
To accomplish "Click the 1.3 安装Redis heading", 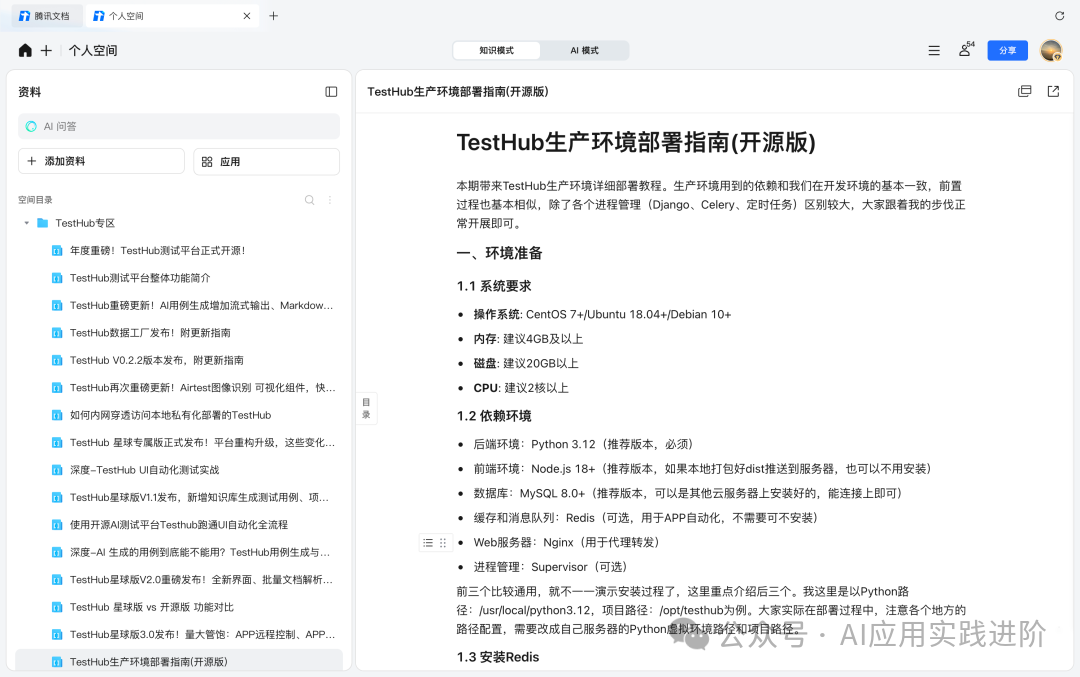I will [x=498, y=657].
